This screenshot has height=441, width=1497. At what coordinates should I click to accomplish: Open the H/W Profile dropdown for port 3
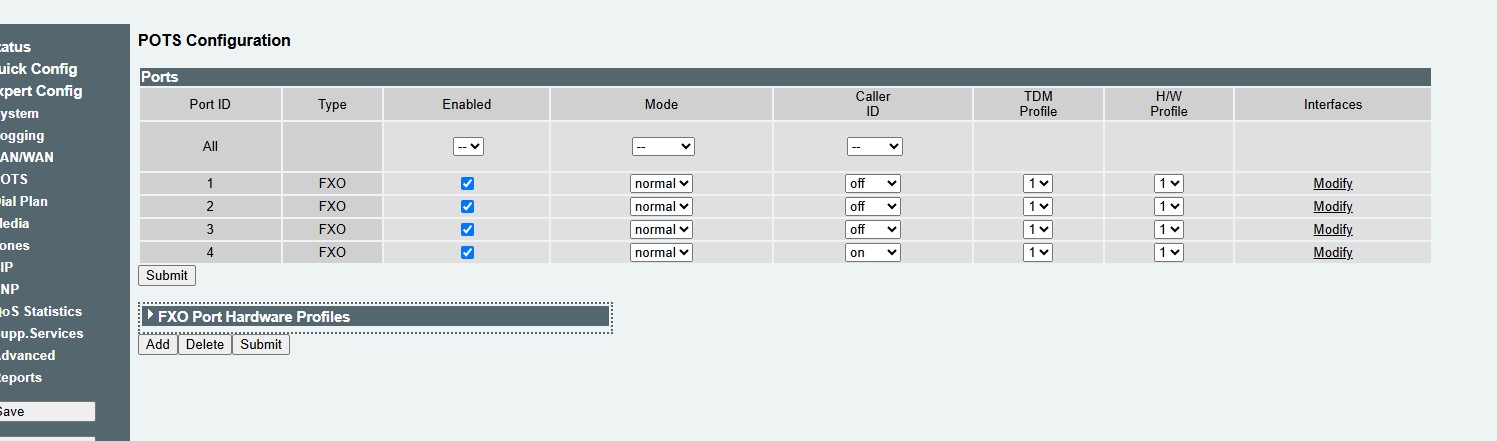point(1169,230)
